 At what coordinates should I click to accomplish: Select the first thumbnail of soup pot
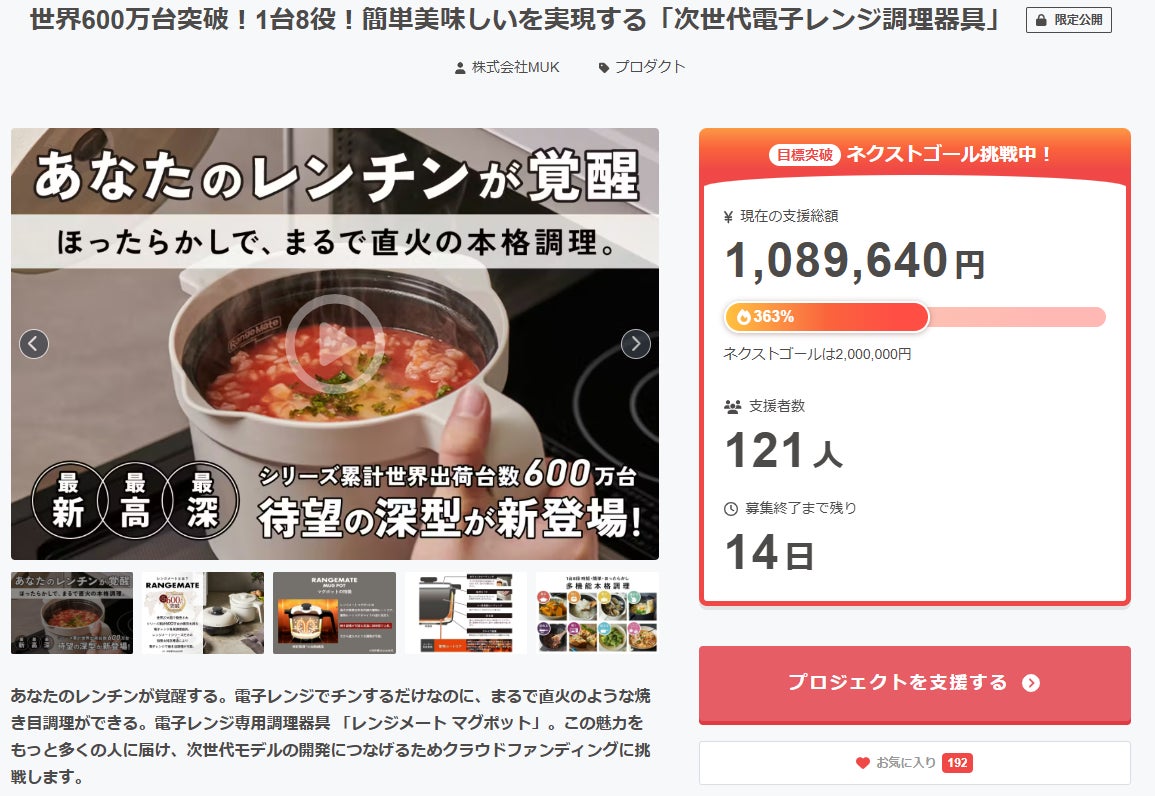72,613
